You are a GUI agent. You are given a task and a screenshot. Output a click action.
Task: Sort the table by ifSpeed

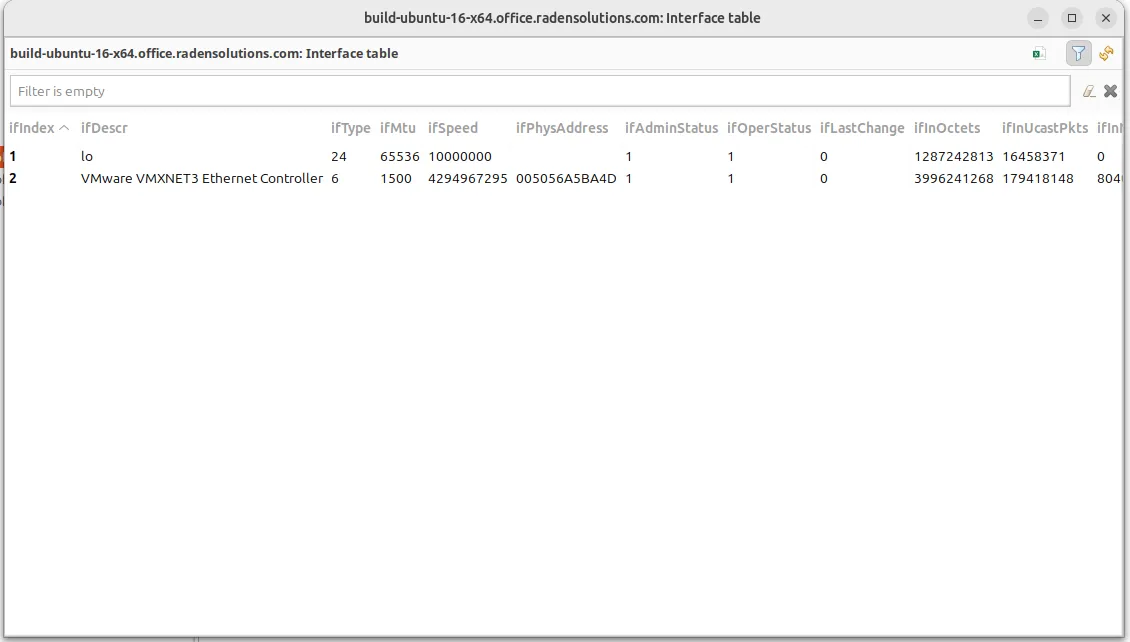[452, 128]
